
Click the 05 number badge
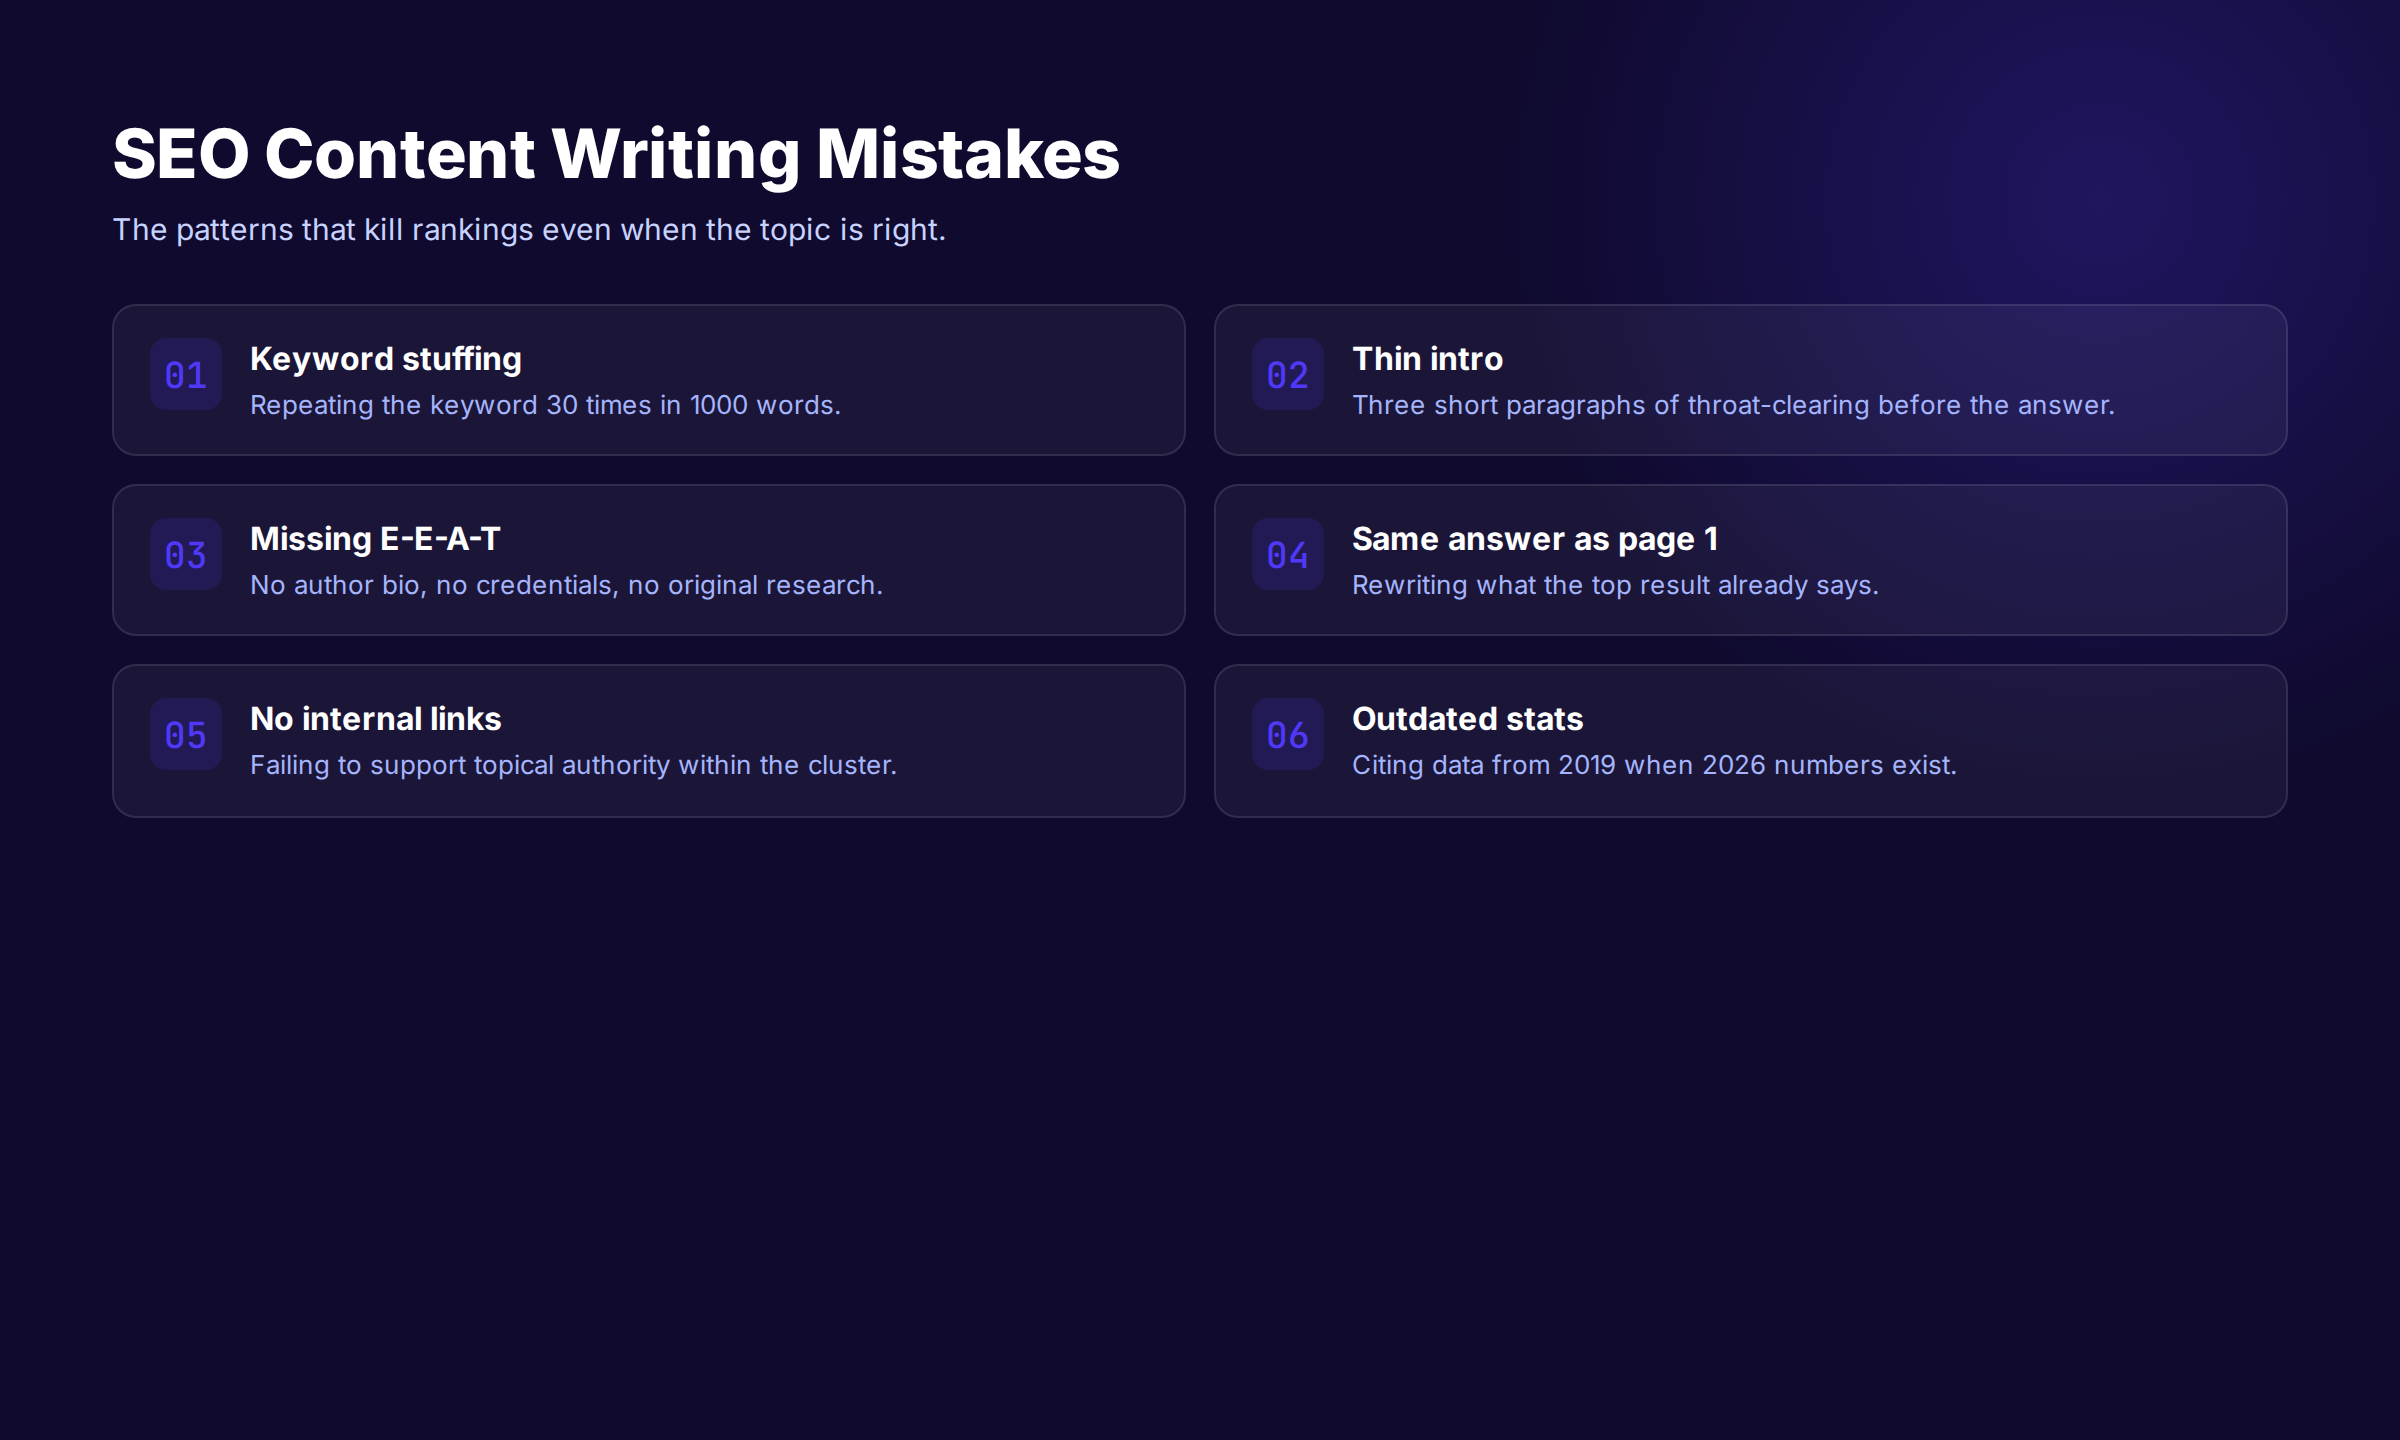pos(186,734)
